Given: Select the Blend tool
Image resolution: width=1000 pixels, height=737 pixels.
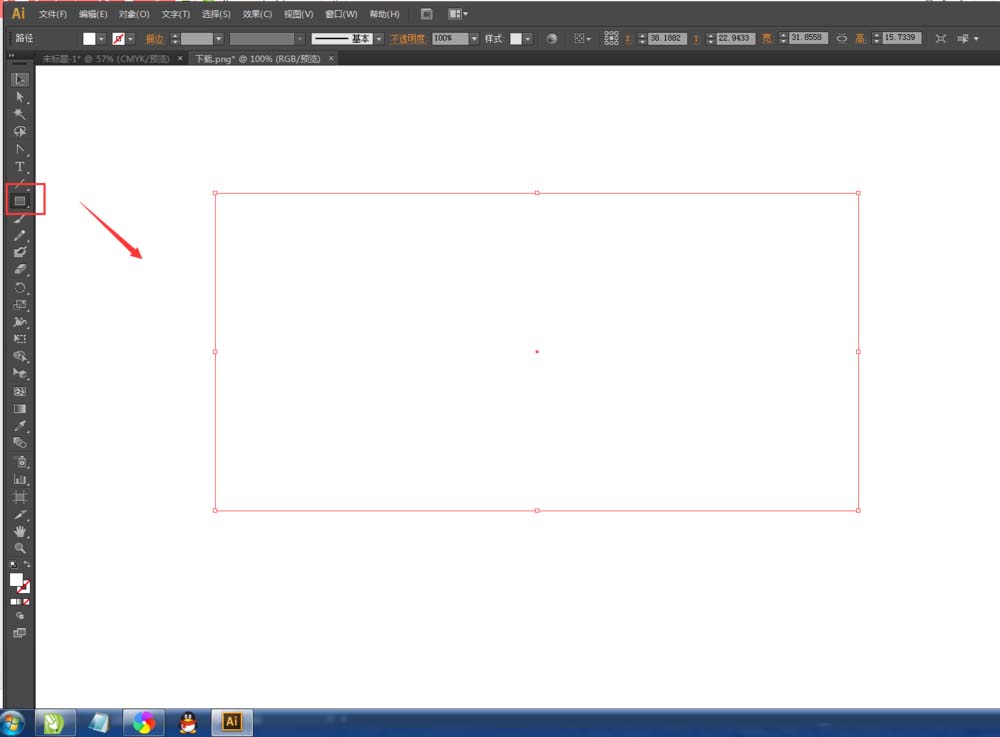Looking at the screenshot, I should click(x=20, y=443).
